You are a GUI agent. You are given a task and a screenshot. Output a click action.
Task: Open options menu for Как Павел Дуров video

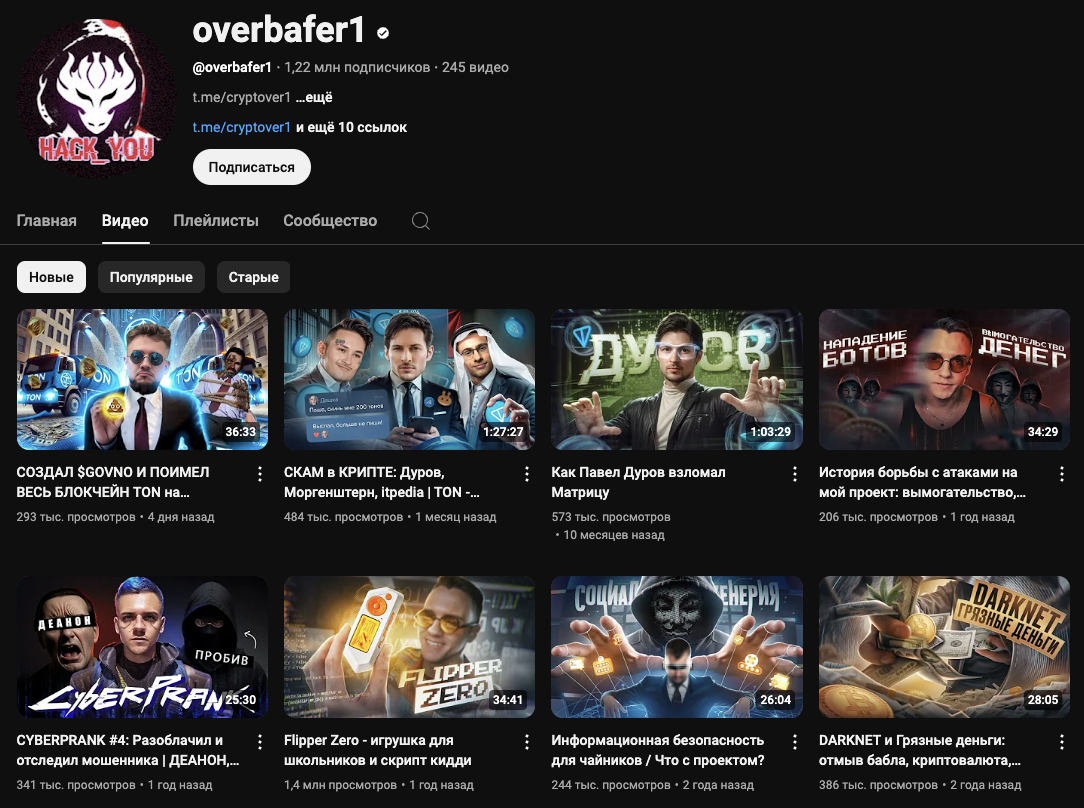point(794,473)
